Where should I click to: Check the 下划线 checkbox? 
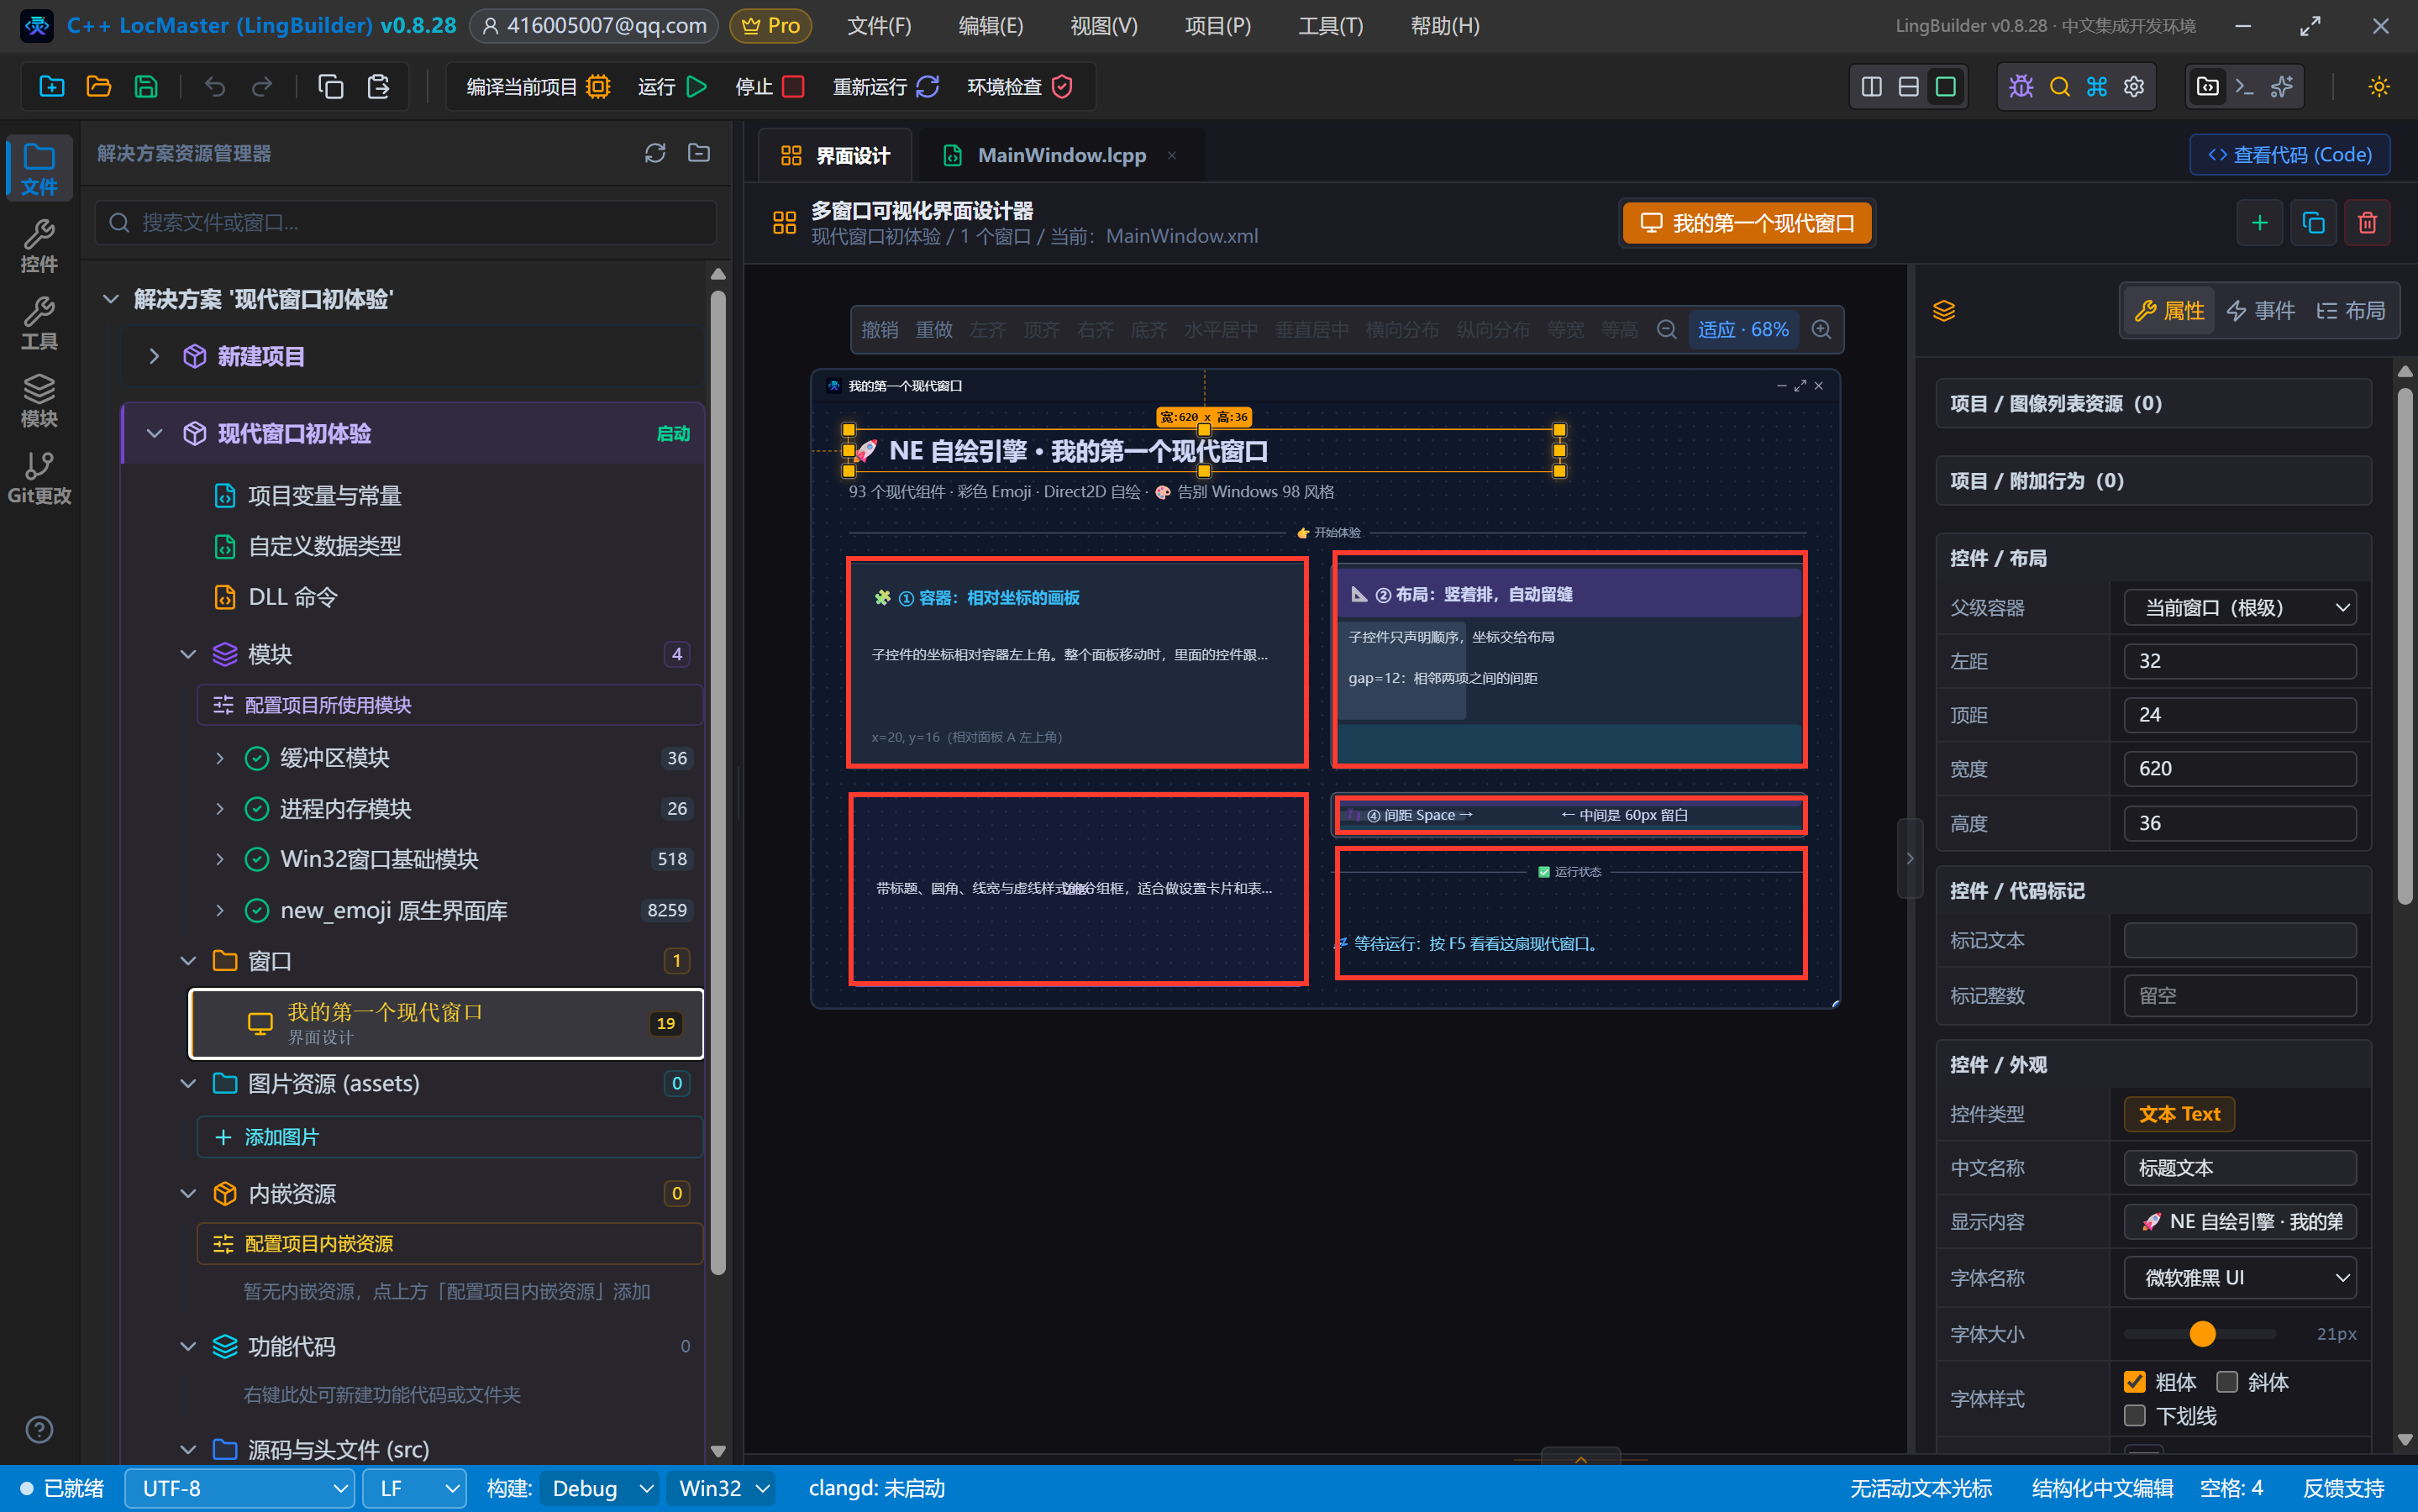tap(2134, 1416)
